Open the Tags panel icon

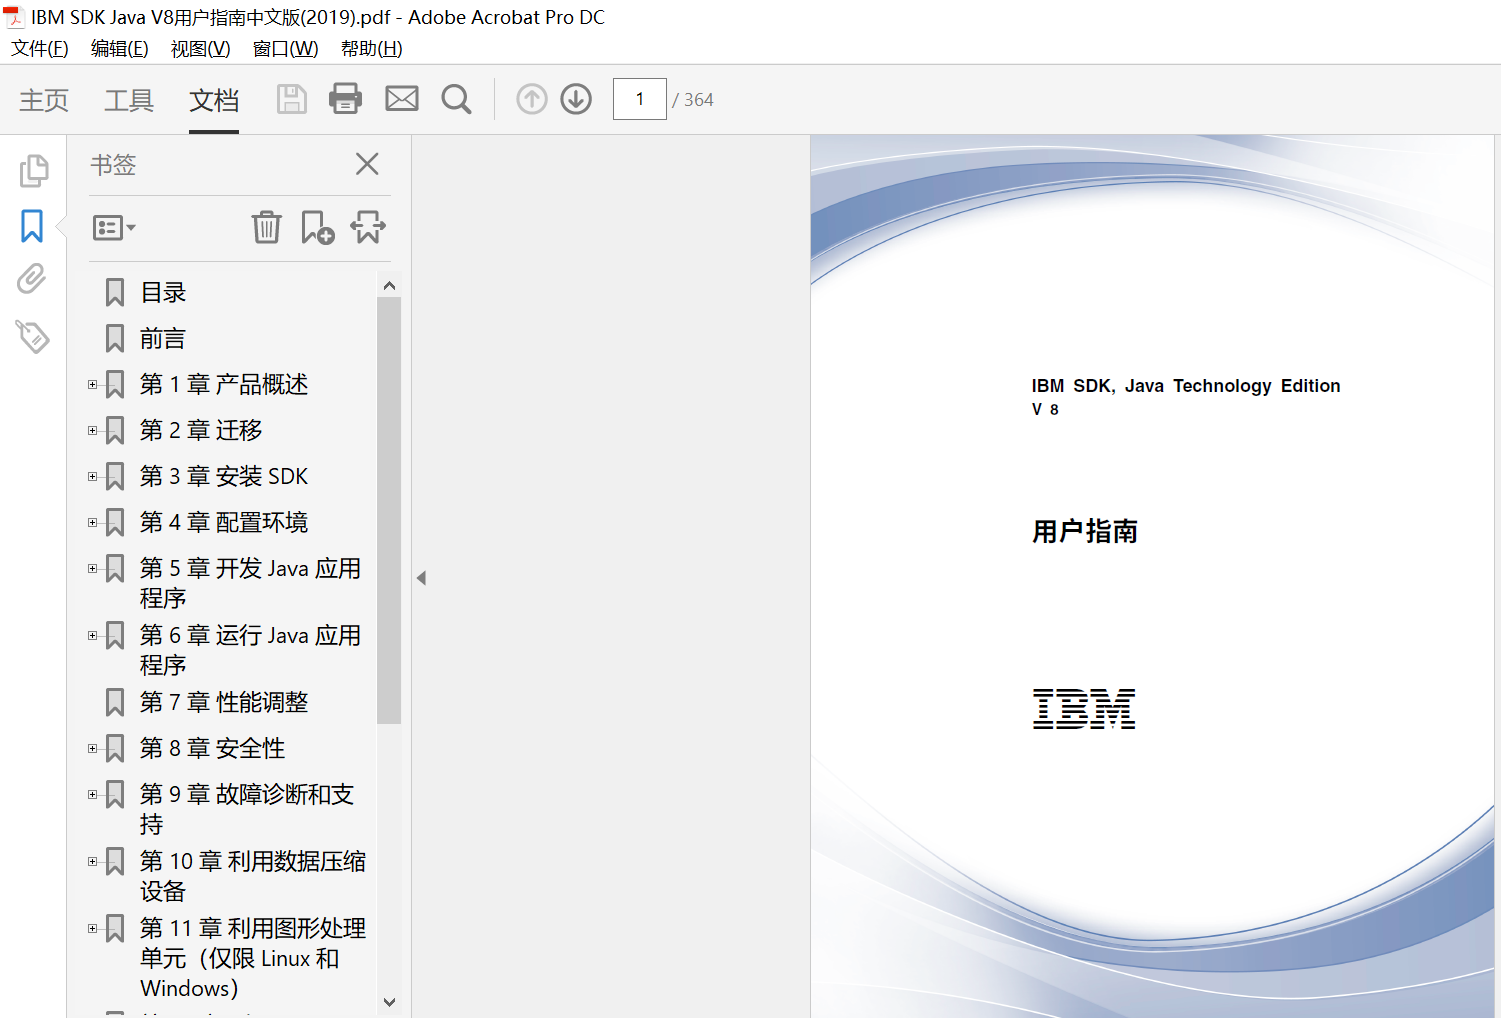pyautogui.click(x=32, y=336)
